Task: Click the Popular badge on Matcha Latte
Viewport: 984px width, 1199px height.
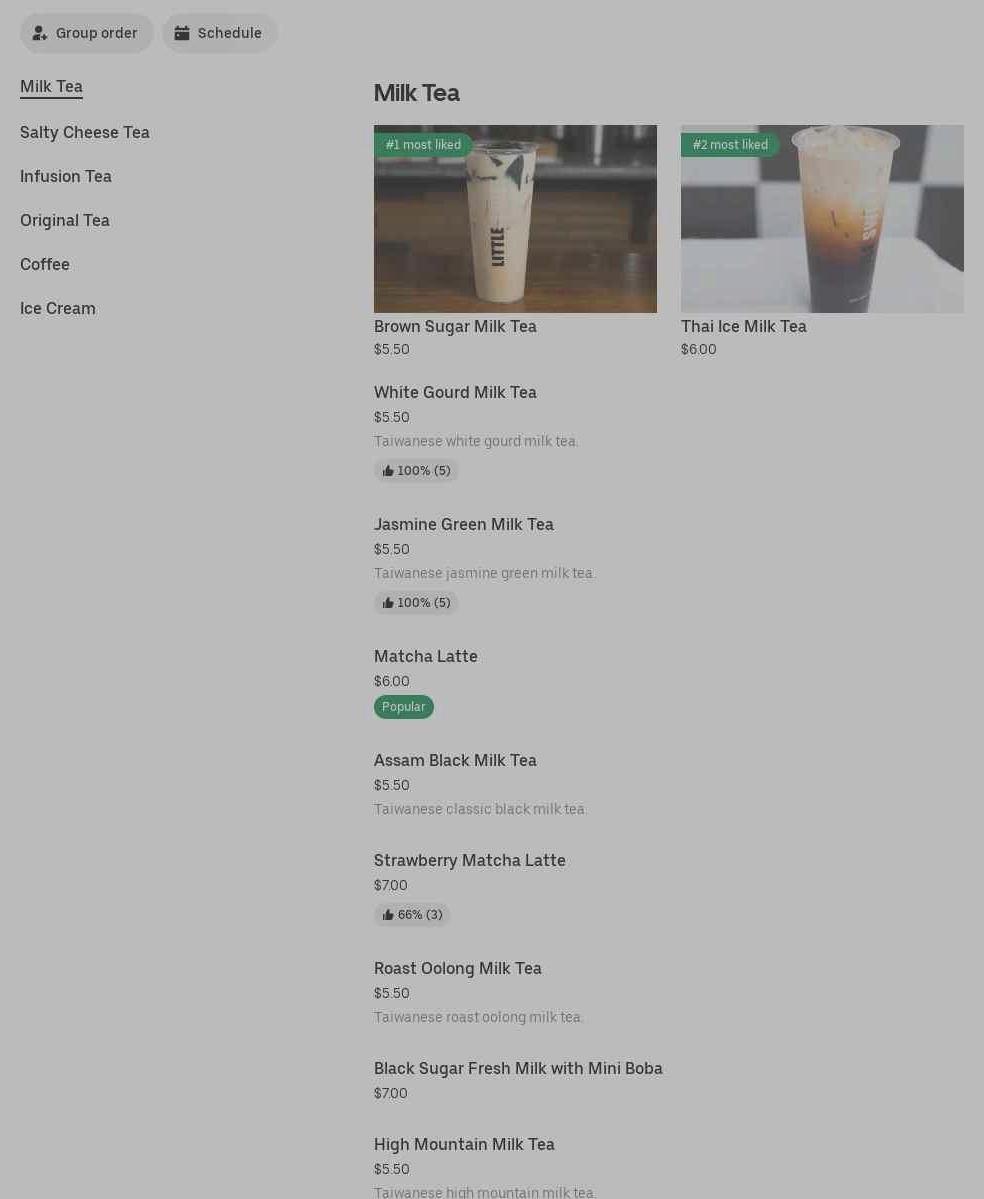Action: (404, 707)
